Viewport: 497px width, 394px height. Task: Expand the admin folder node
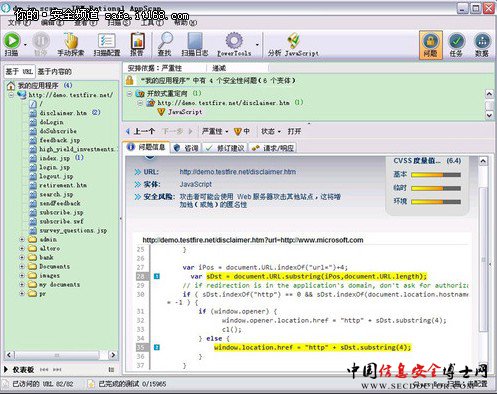[x=22, y=239]
